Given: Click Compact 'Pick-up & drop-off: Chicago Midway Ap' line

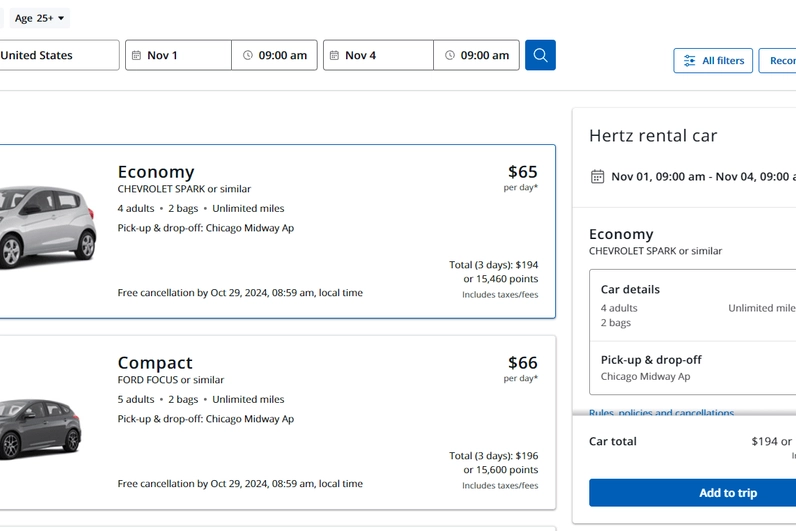Looking at the screenshot, I should click(x=206, y=419).
